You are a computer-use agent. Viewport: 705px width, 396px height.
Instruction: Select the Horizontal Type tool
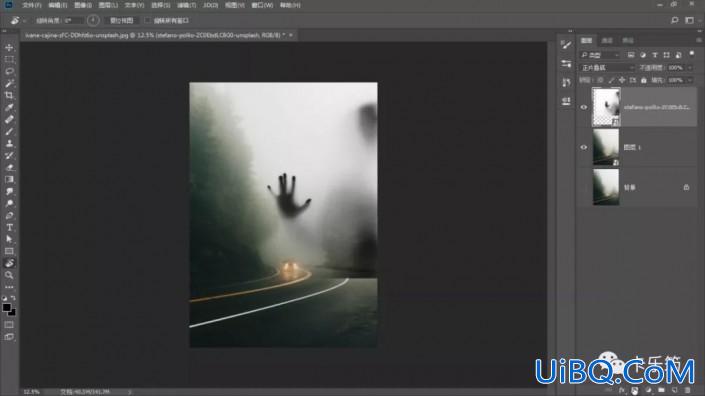[9, 227]
